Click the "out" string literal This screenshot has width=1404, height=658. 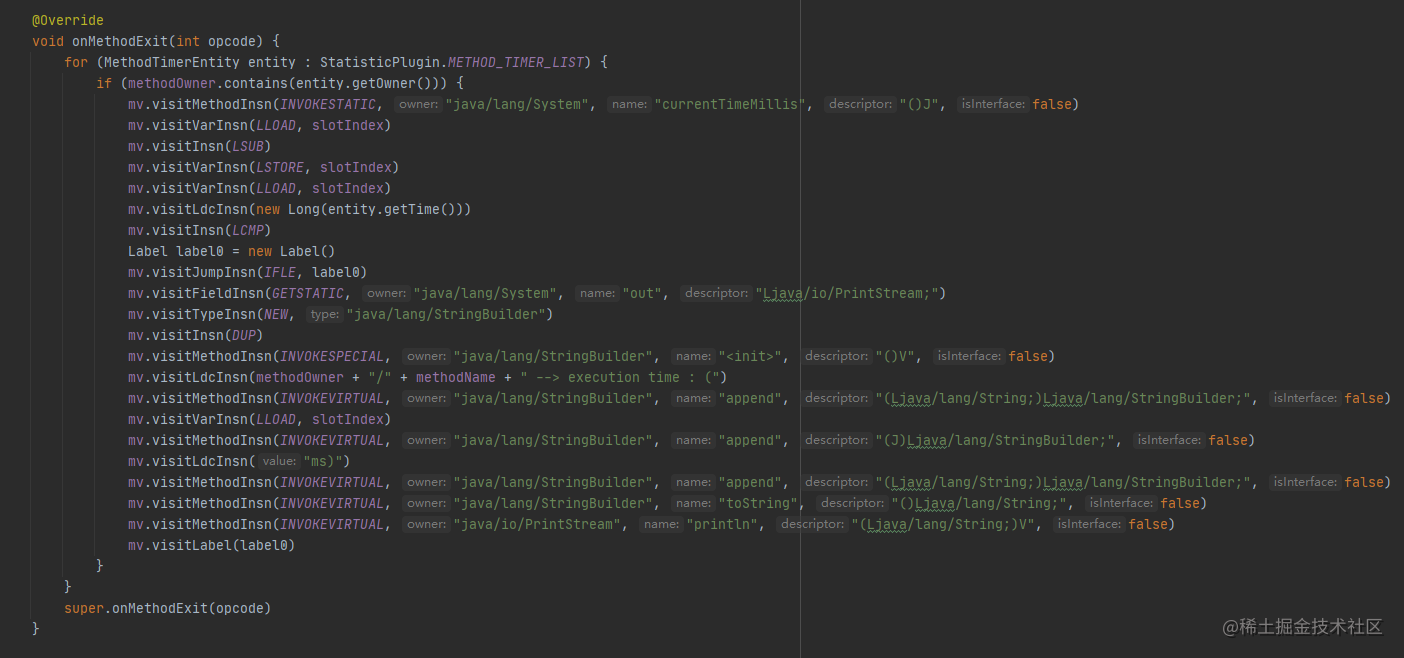[x=643, y=293]
